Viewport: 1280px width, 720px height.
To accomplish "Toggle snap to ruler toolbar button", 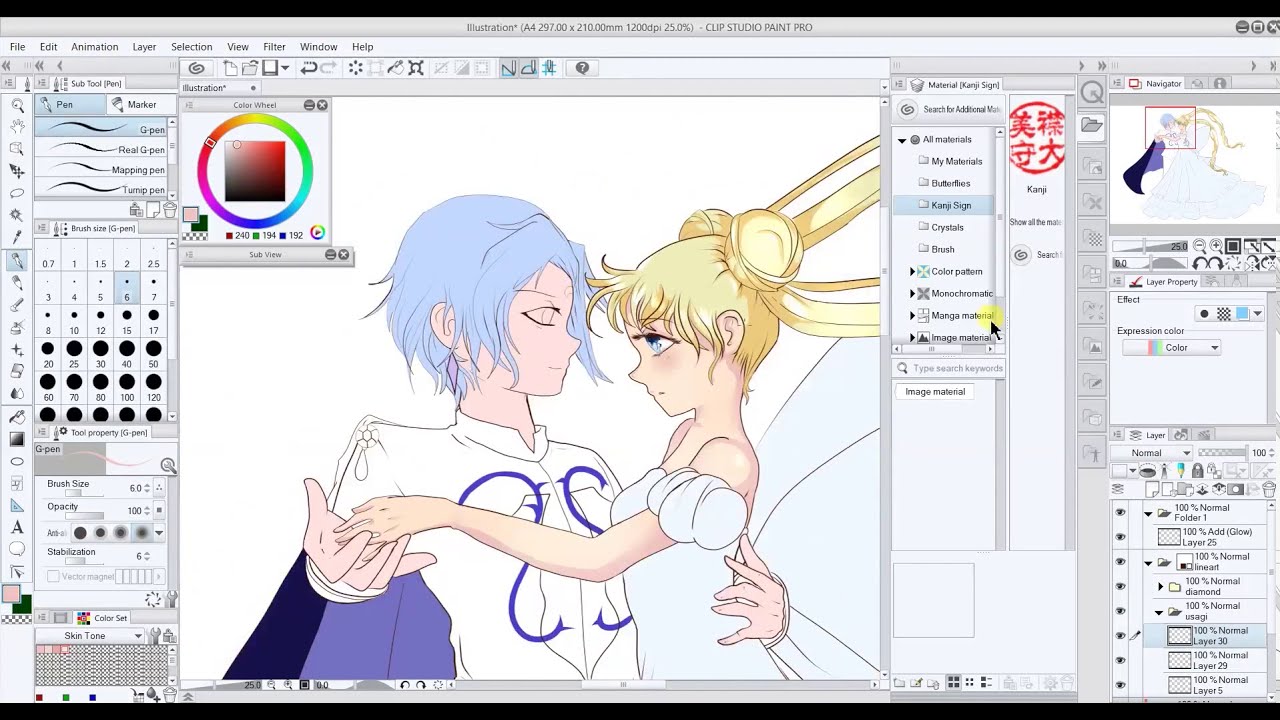I will (508, 68).
